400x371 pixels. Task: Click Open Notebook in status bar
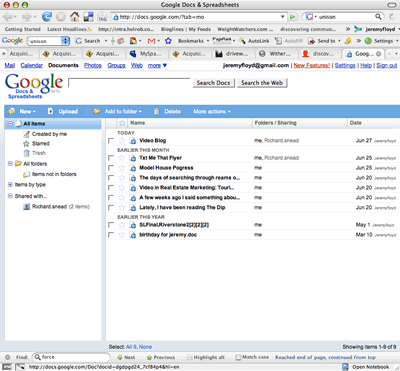coord(366,367)
